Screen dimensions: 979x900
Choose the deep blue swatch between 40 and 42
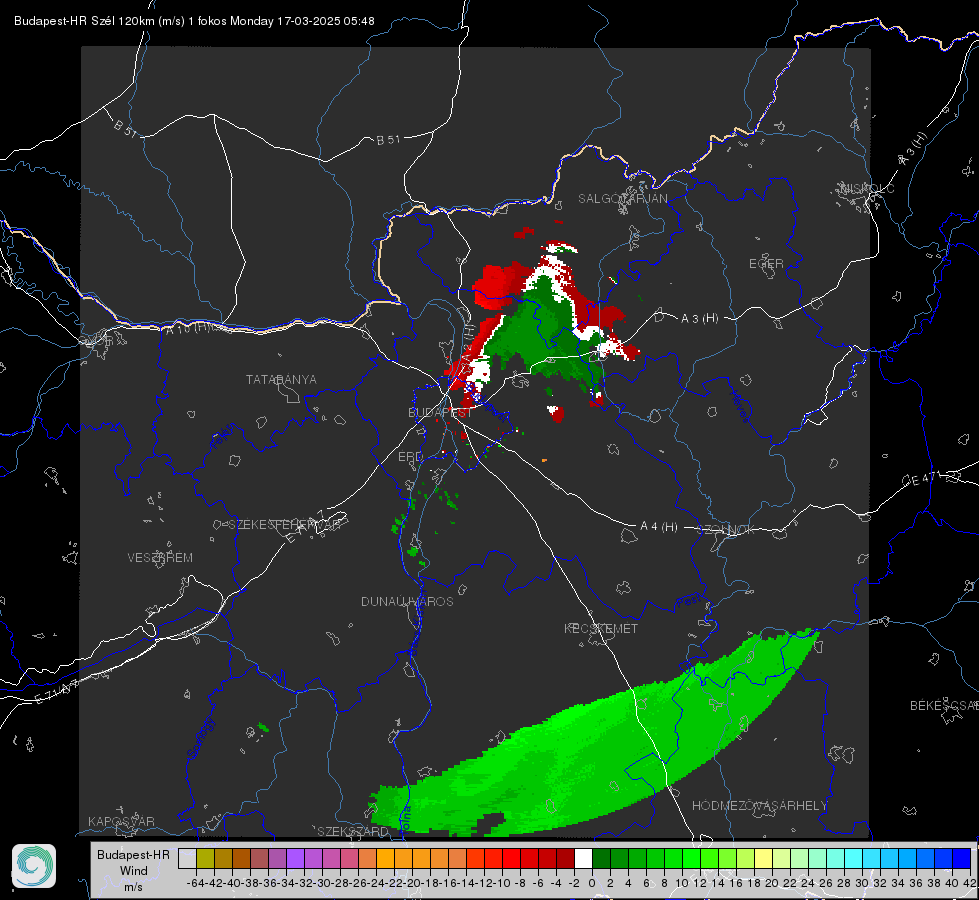pos(962,859)
